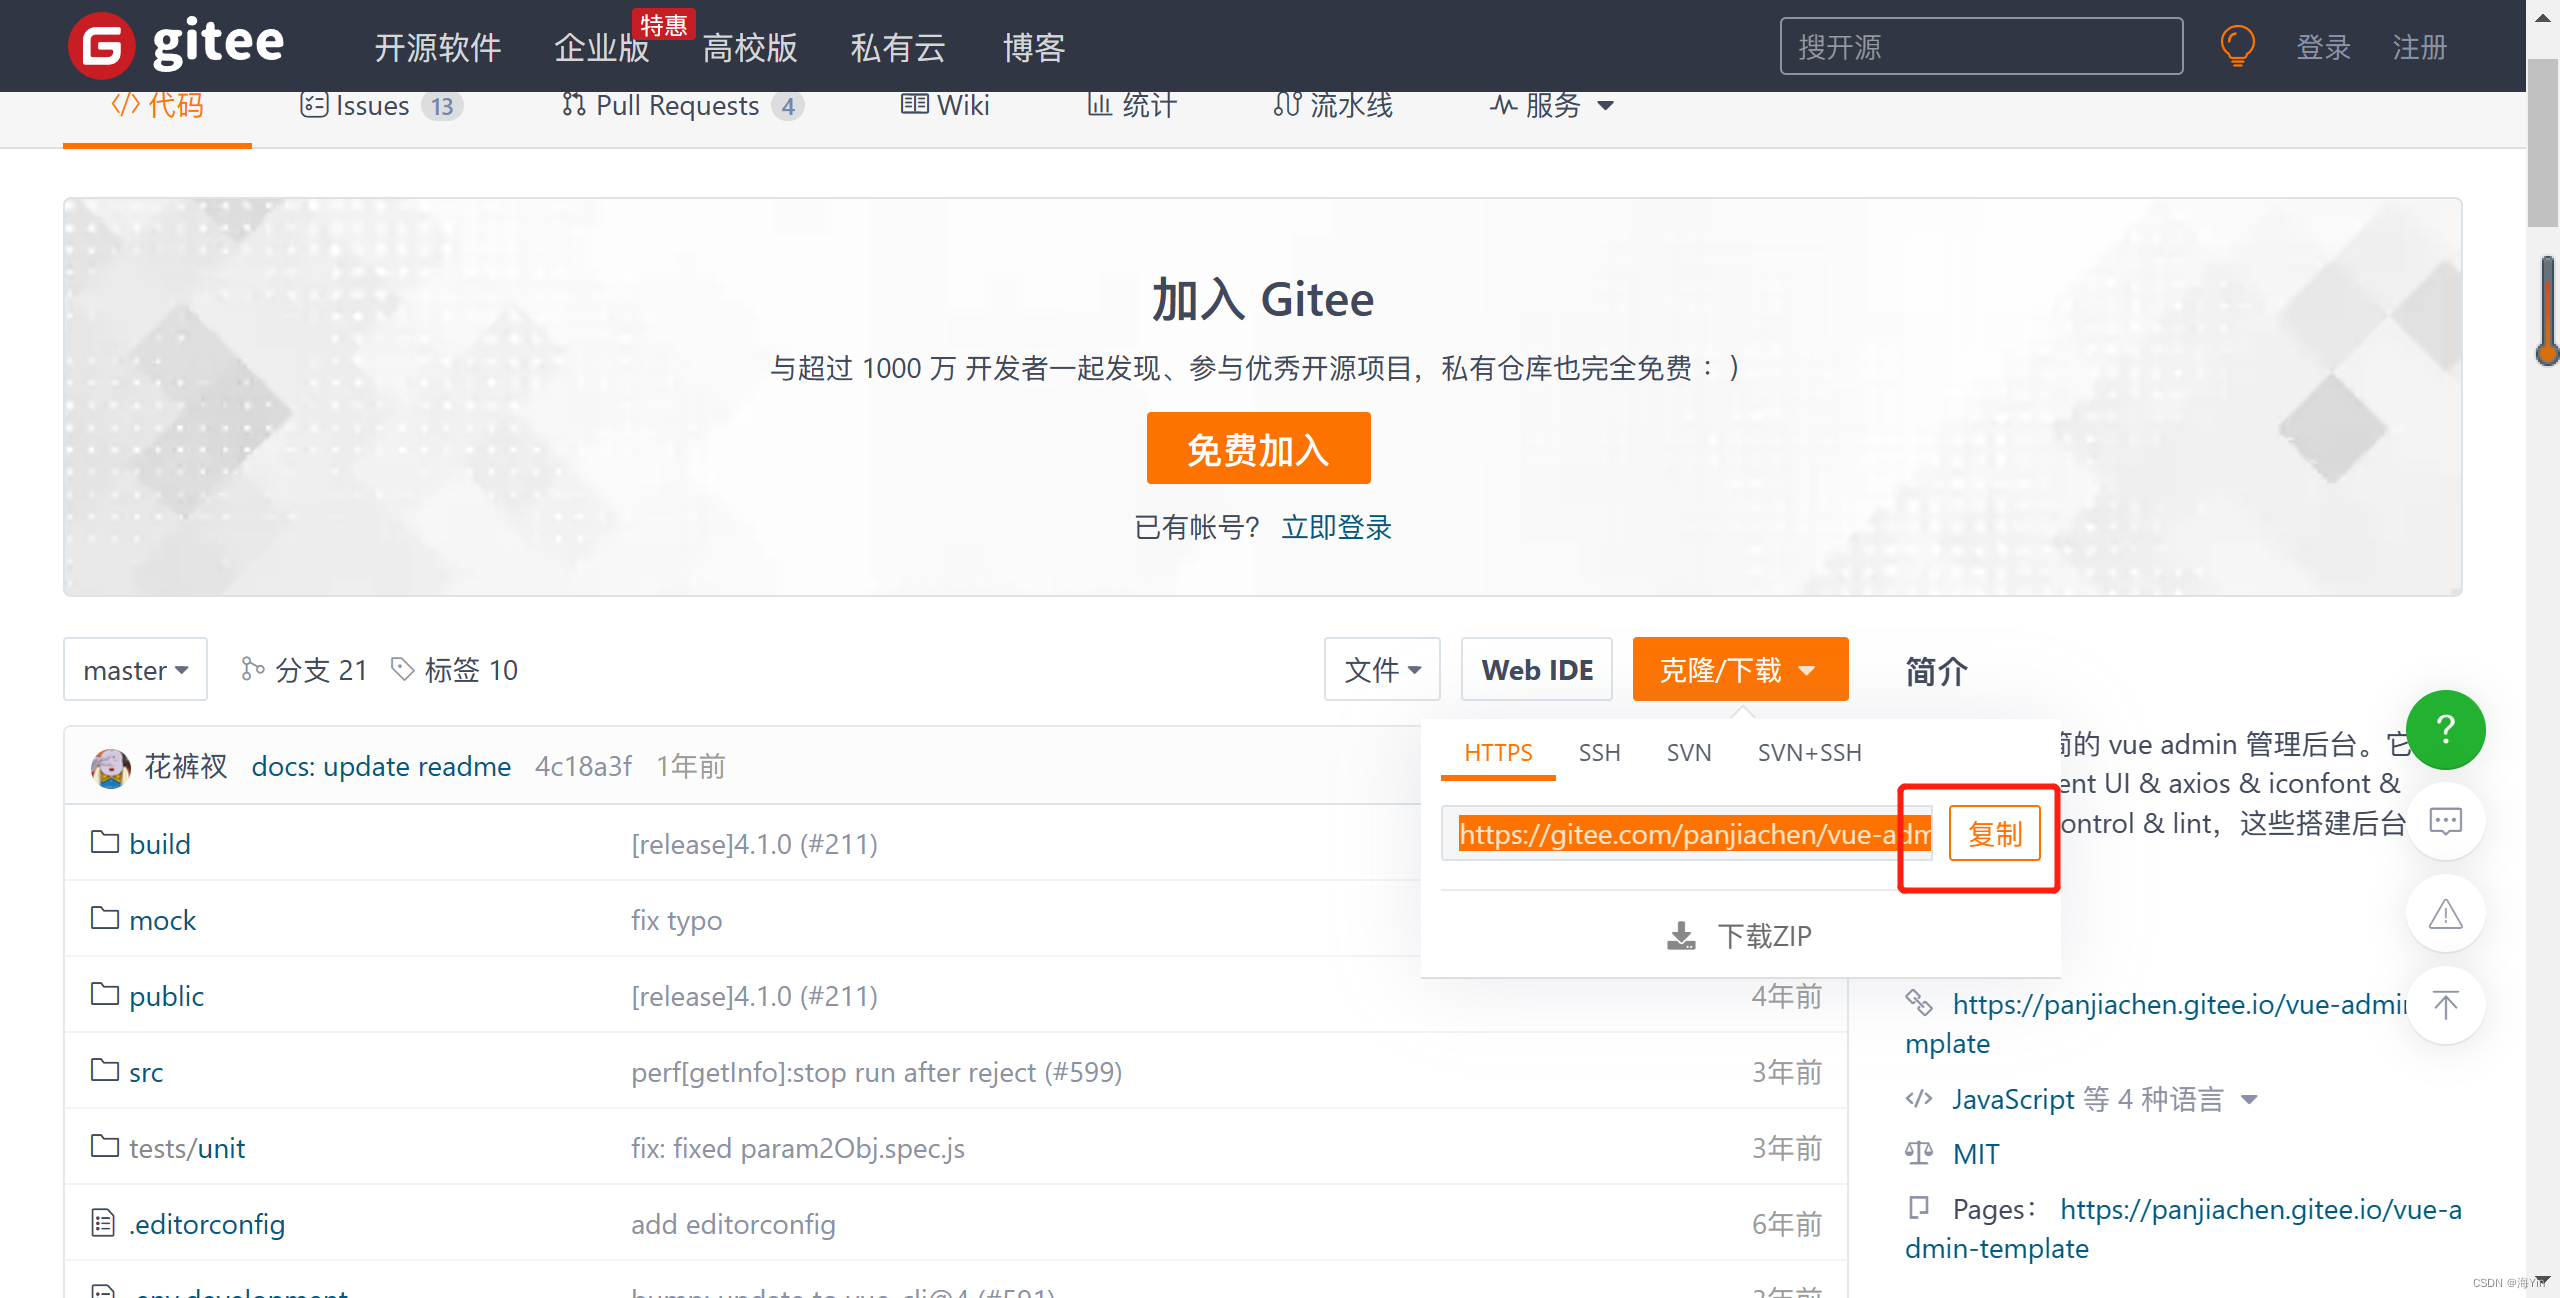Image resolution: width=2560 pixels, height=1298 pixels.
Task: Open 私有云 in the top menu
Action: click(x=898, y=47)
